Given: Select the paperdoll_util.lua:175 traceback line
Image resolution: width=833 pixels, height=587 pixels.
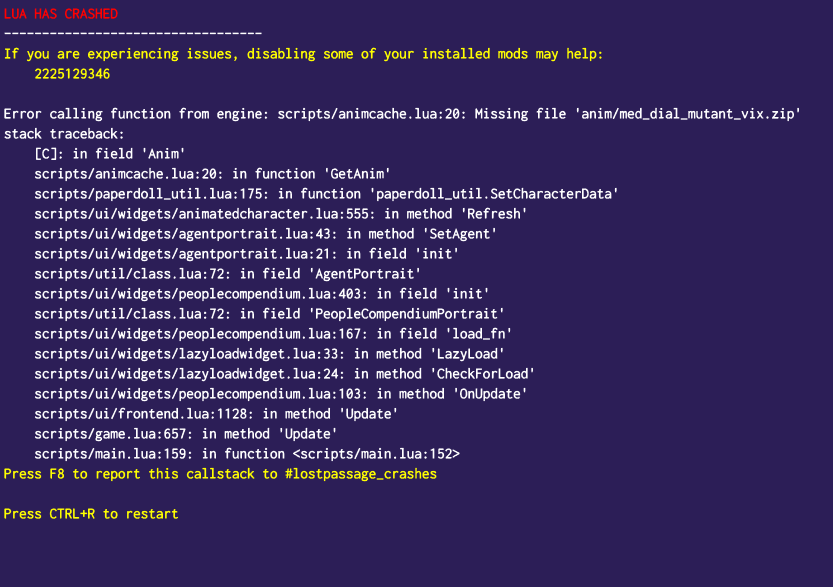Looking at the screenshot, I should tap(326, 194).
